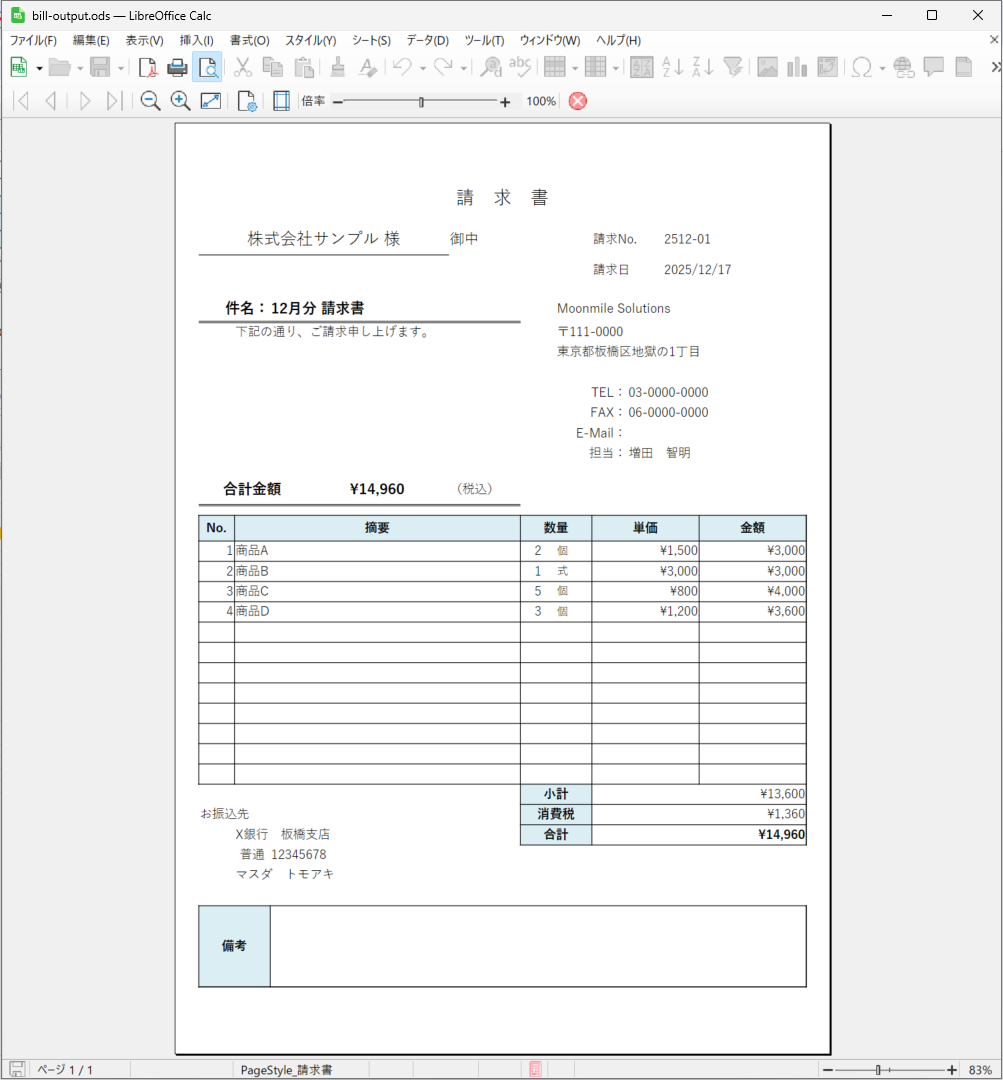
Task: Toggle the Print Preview button
Action: click(207, 68)
